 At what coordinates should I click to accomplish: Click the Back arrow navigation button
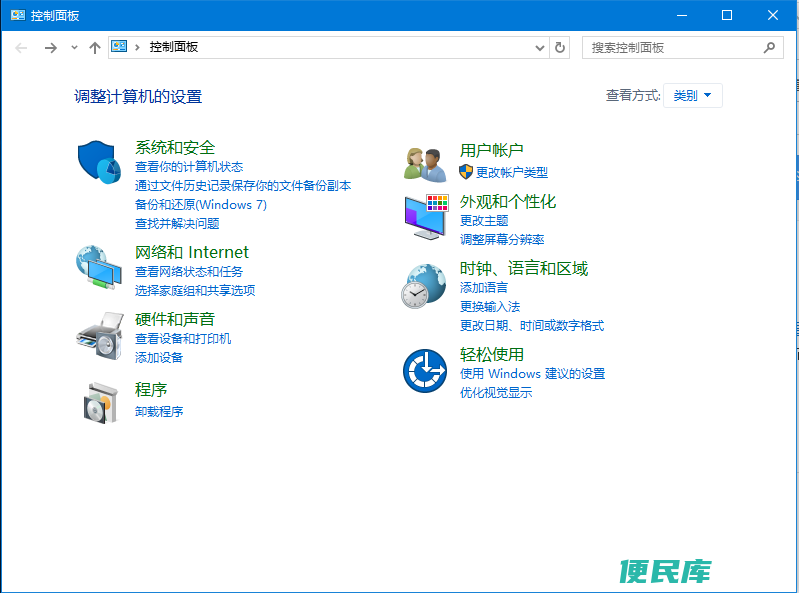(x=21, y=48)
